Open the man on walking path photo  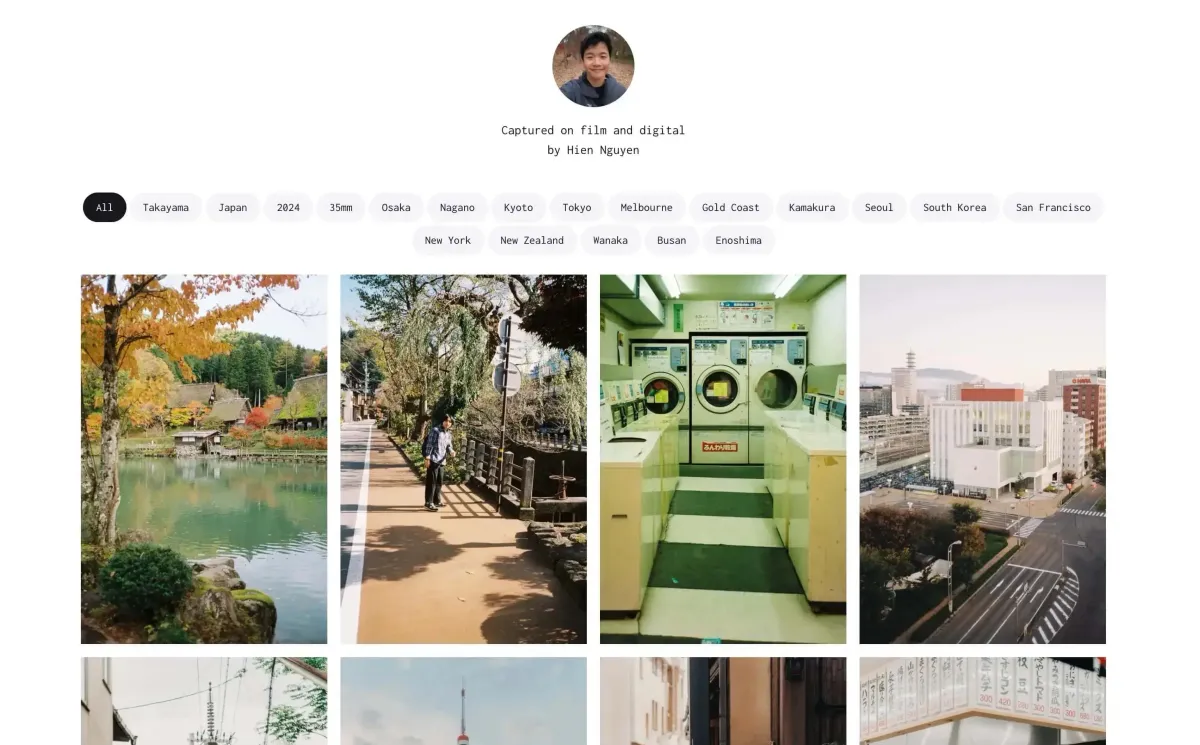(463, 459)
